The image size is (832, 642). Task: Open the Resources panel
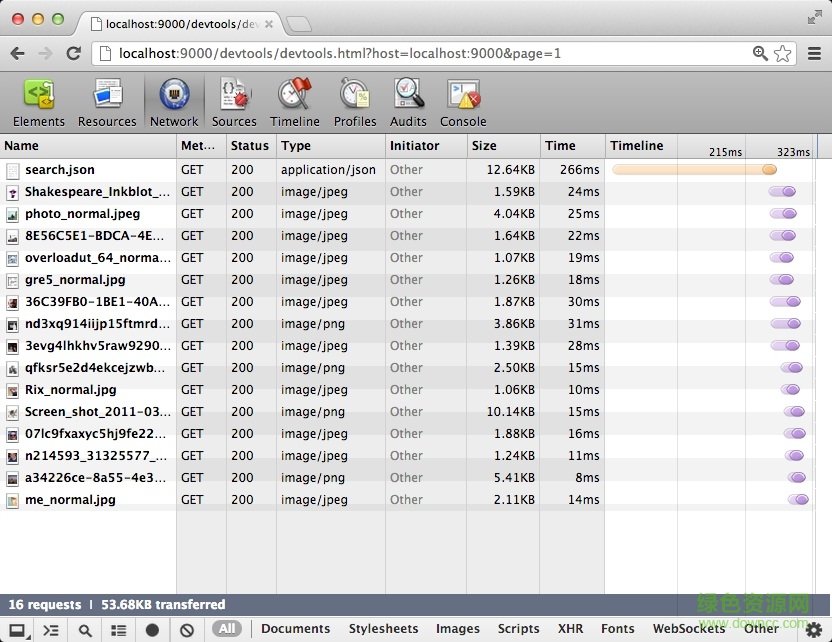pyautogui.click(x=107, y=102)
